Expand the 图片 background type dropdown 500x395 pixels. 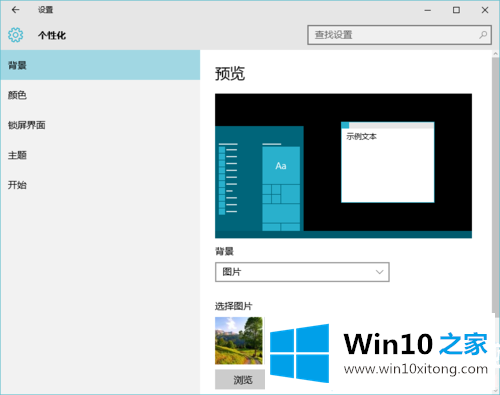[302, 272]
